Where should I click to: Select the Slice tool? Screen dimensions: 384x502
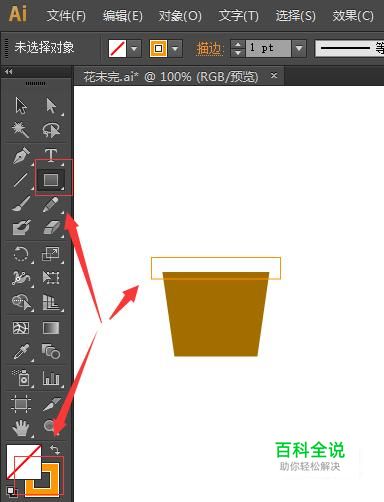pyautogui.click(x=51, y=404)
